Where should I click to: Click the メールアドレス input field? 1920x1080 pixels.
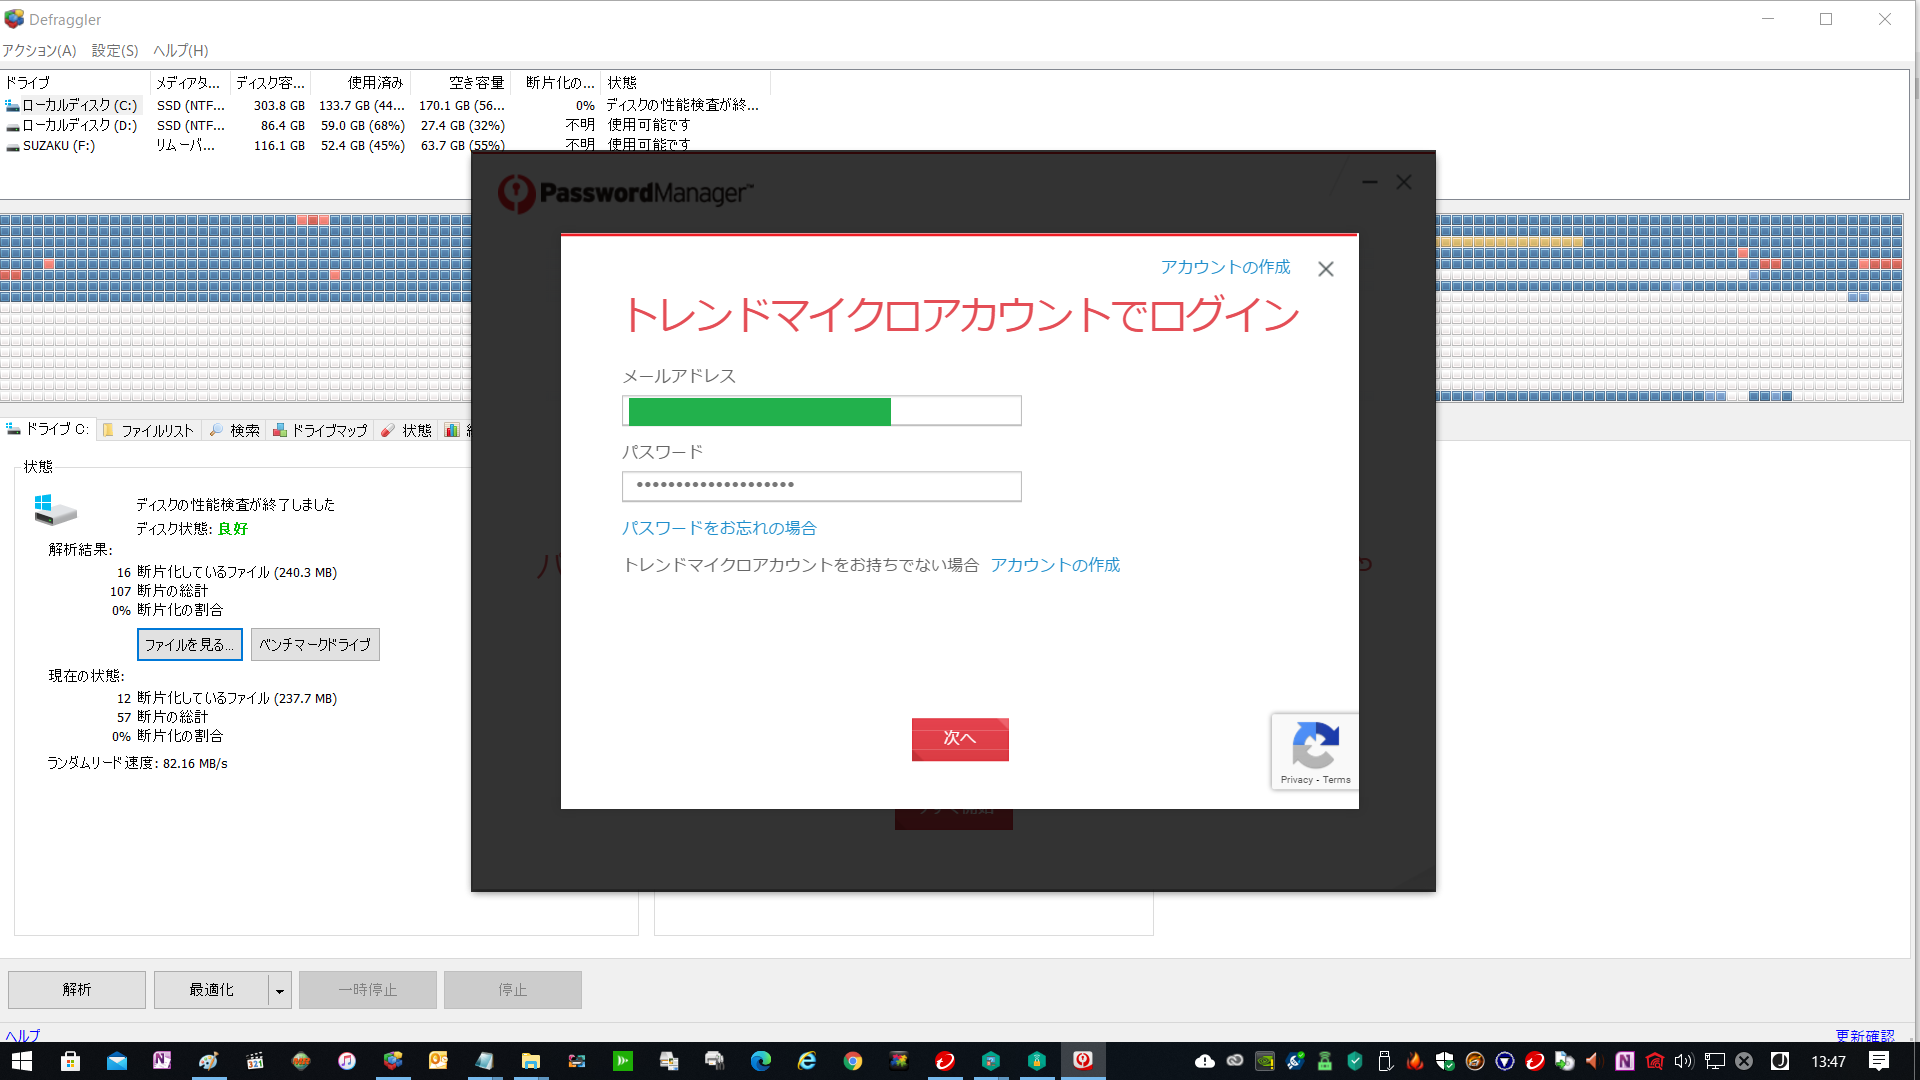822,411
